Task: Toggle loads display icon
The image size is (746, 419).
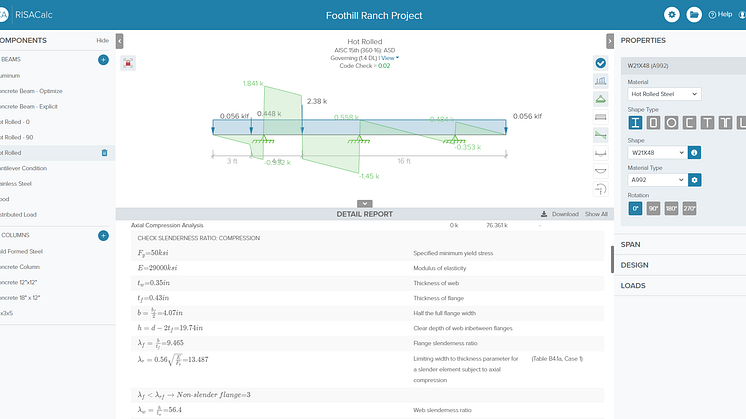Action: 600,81
